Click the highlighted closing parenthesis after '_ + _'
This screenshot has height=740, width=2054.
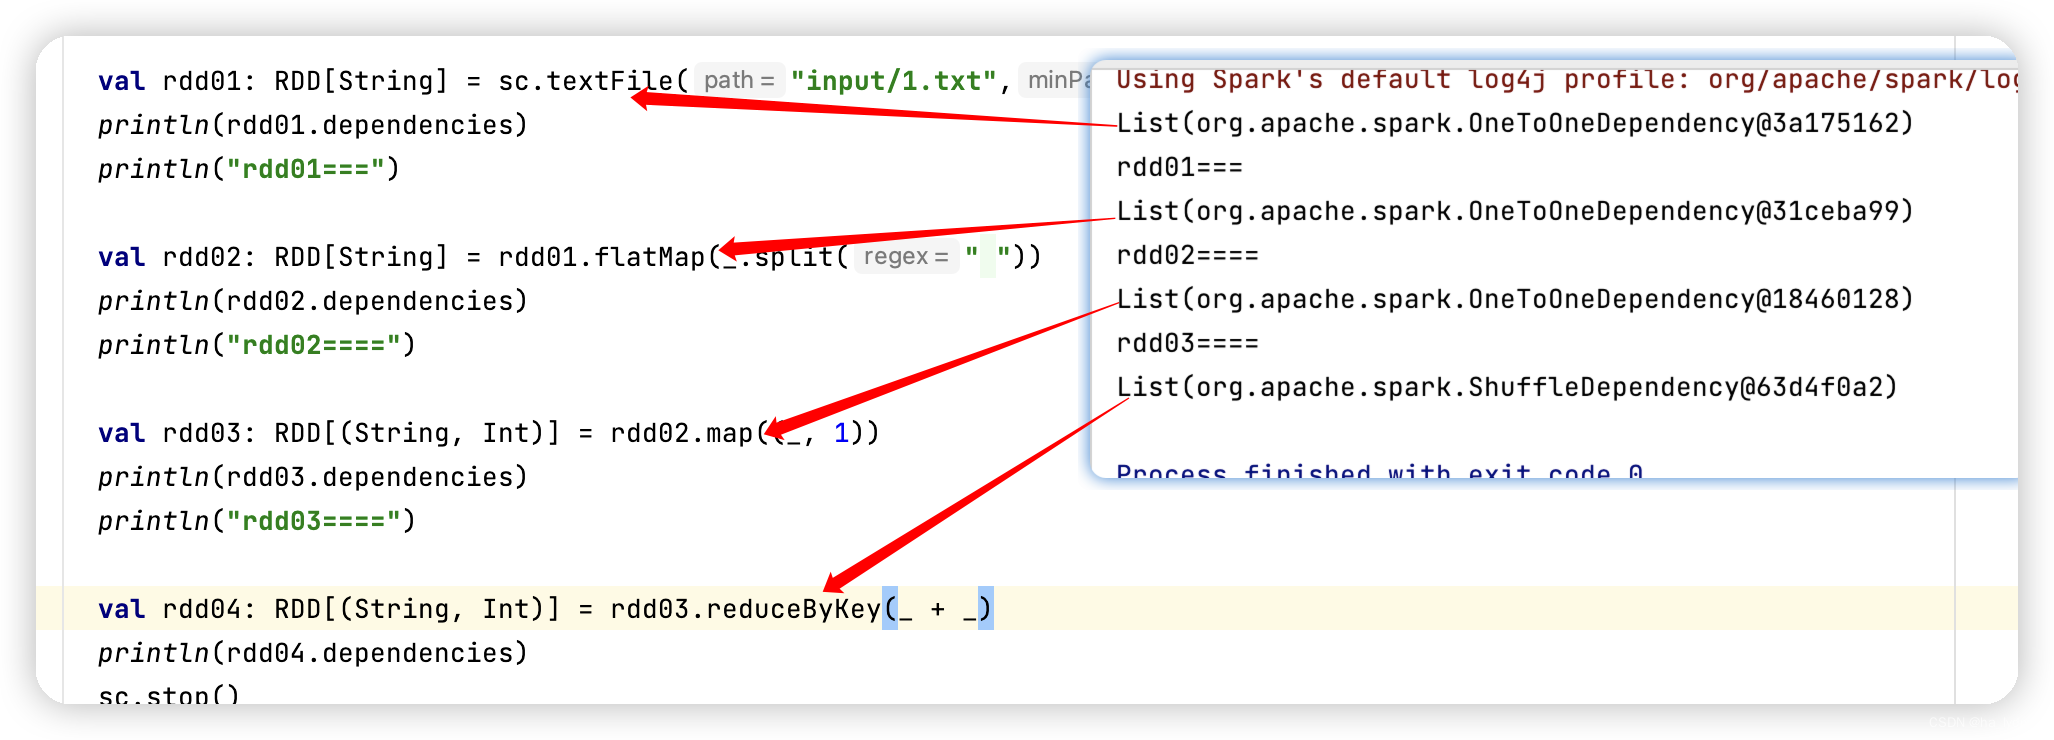[985, 608]
